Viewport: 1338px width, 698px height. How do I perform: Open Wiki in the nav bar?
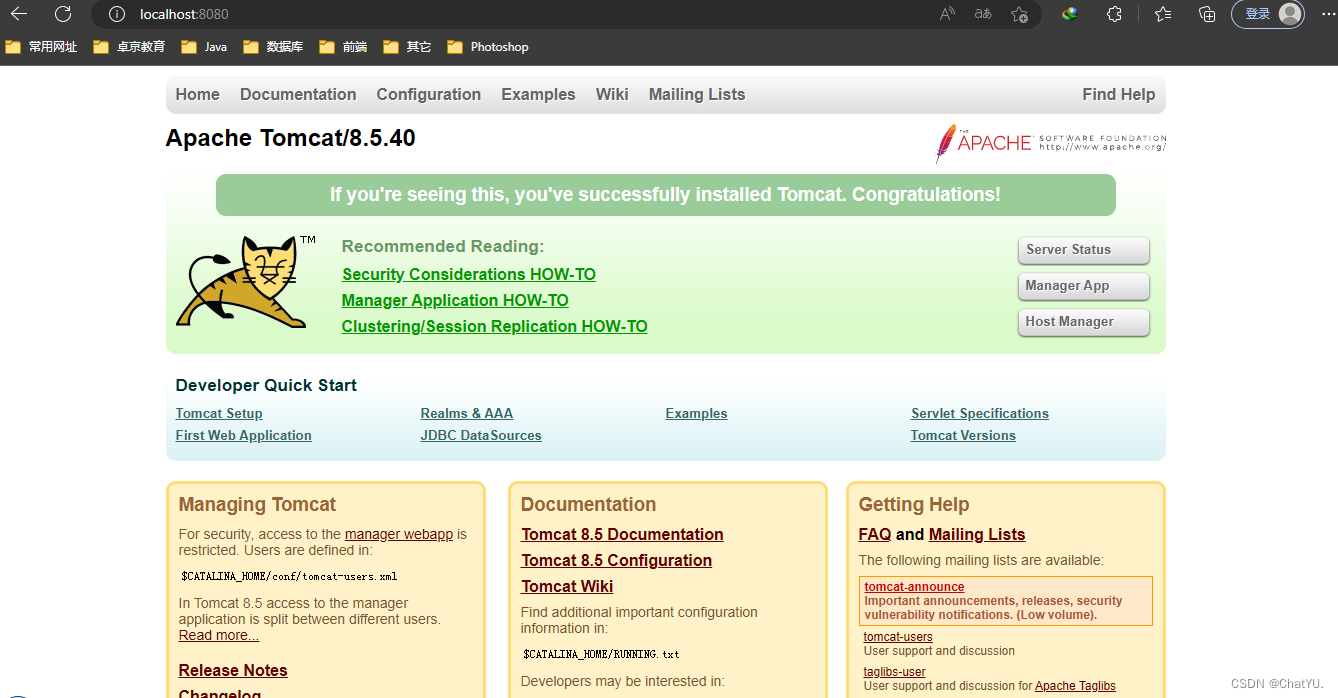(612, 94)
